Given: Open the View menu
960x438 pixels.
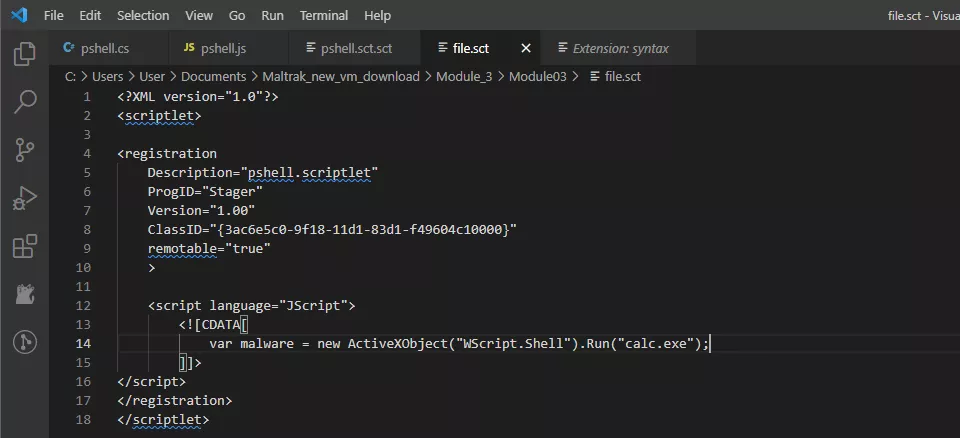Looking at the screenshot, I should pyautogui.click(x=199, y=16).
